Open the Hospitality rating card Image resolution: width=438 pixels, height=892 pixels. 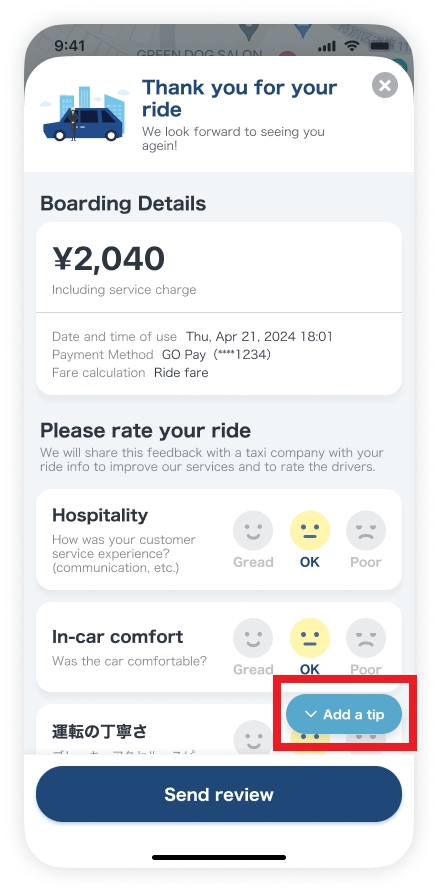(x=219, y=539)
